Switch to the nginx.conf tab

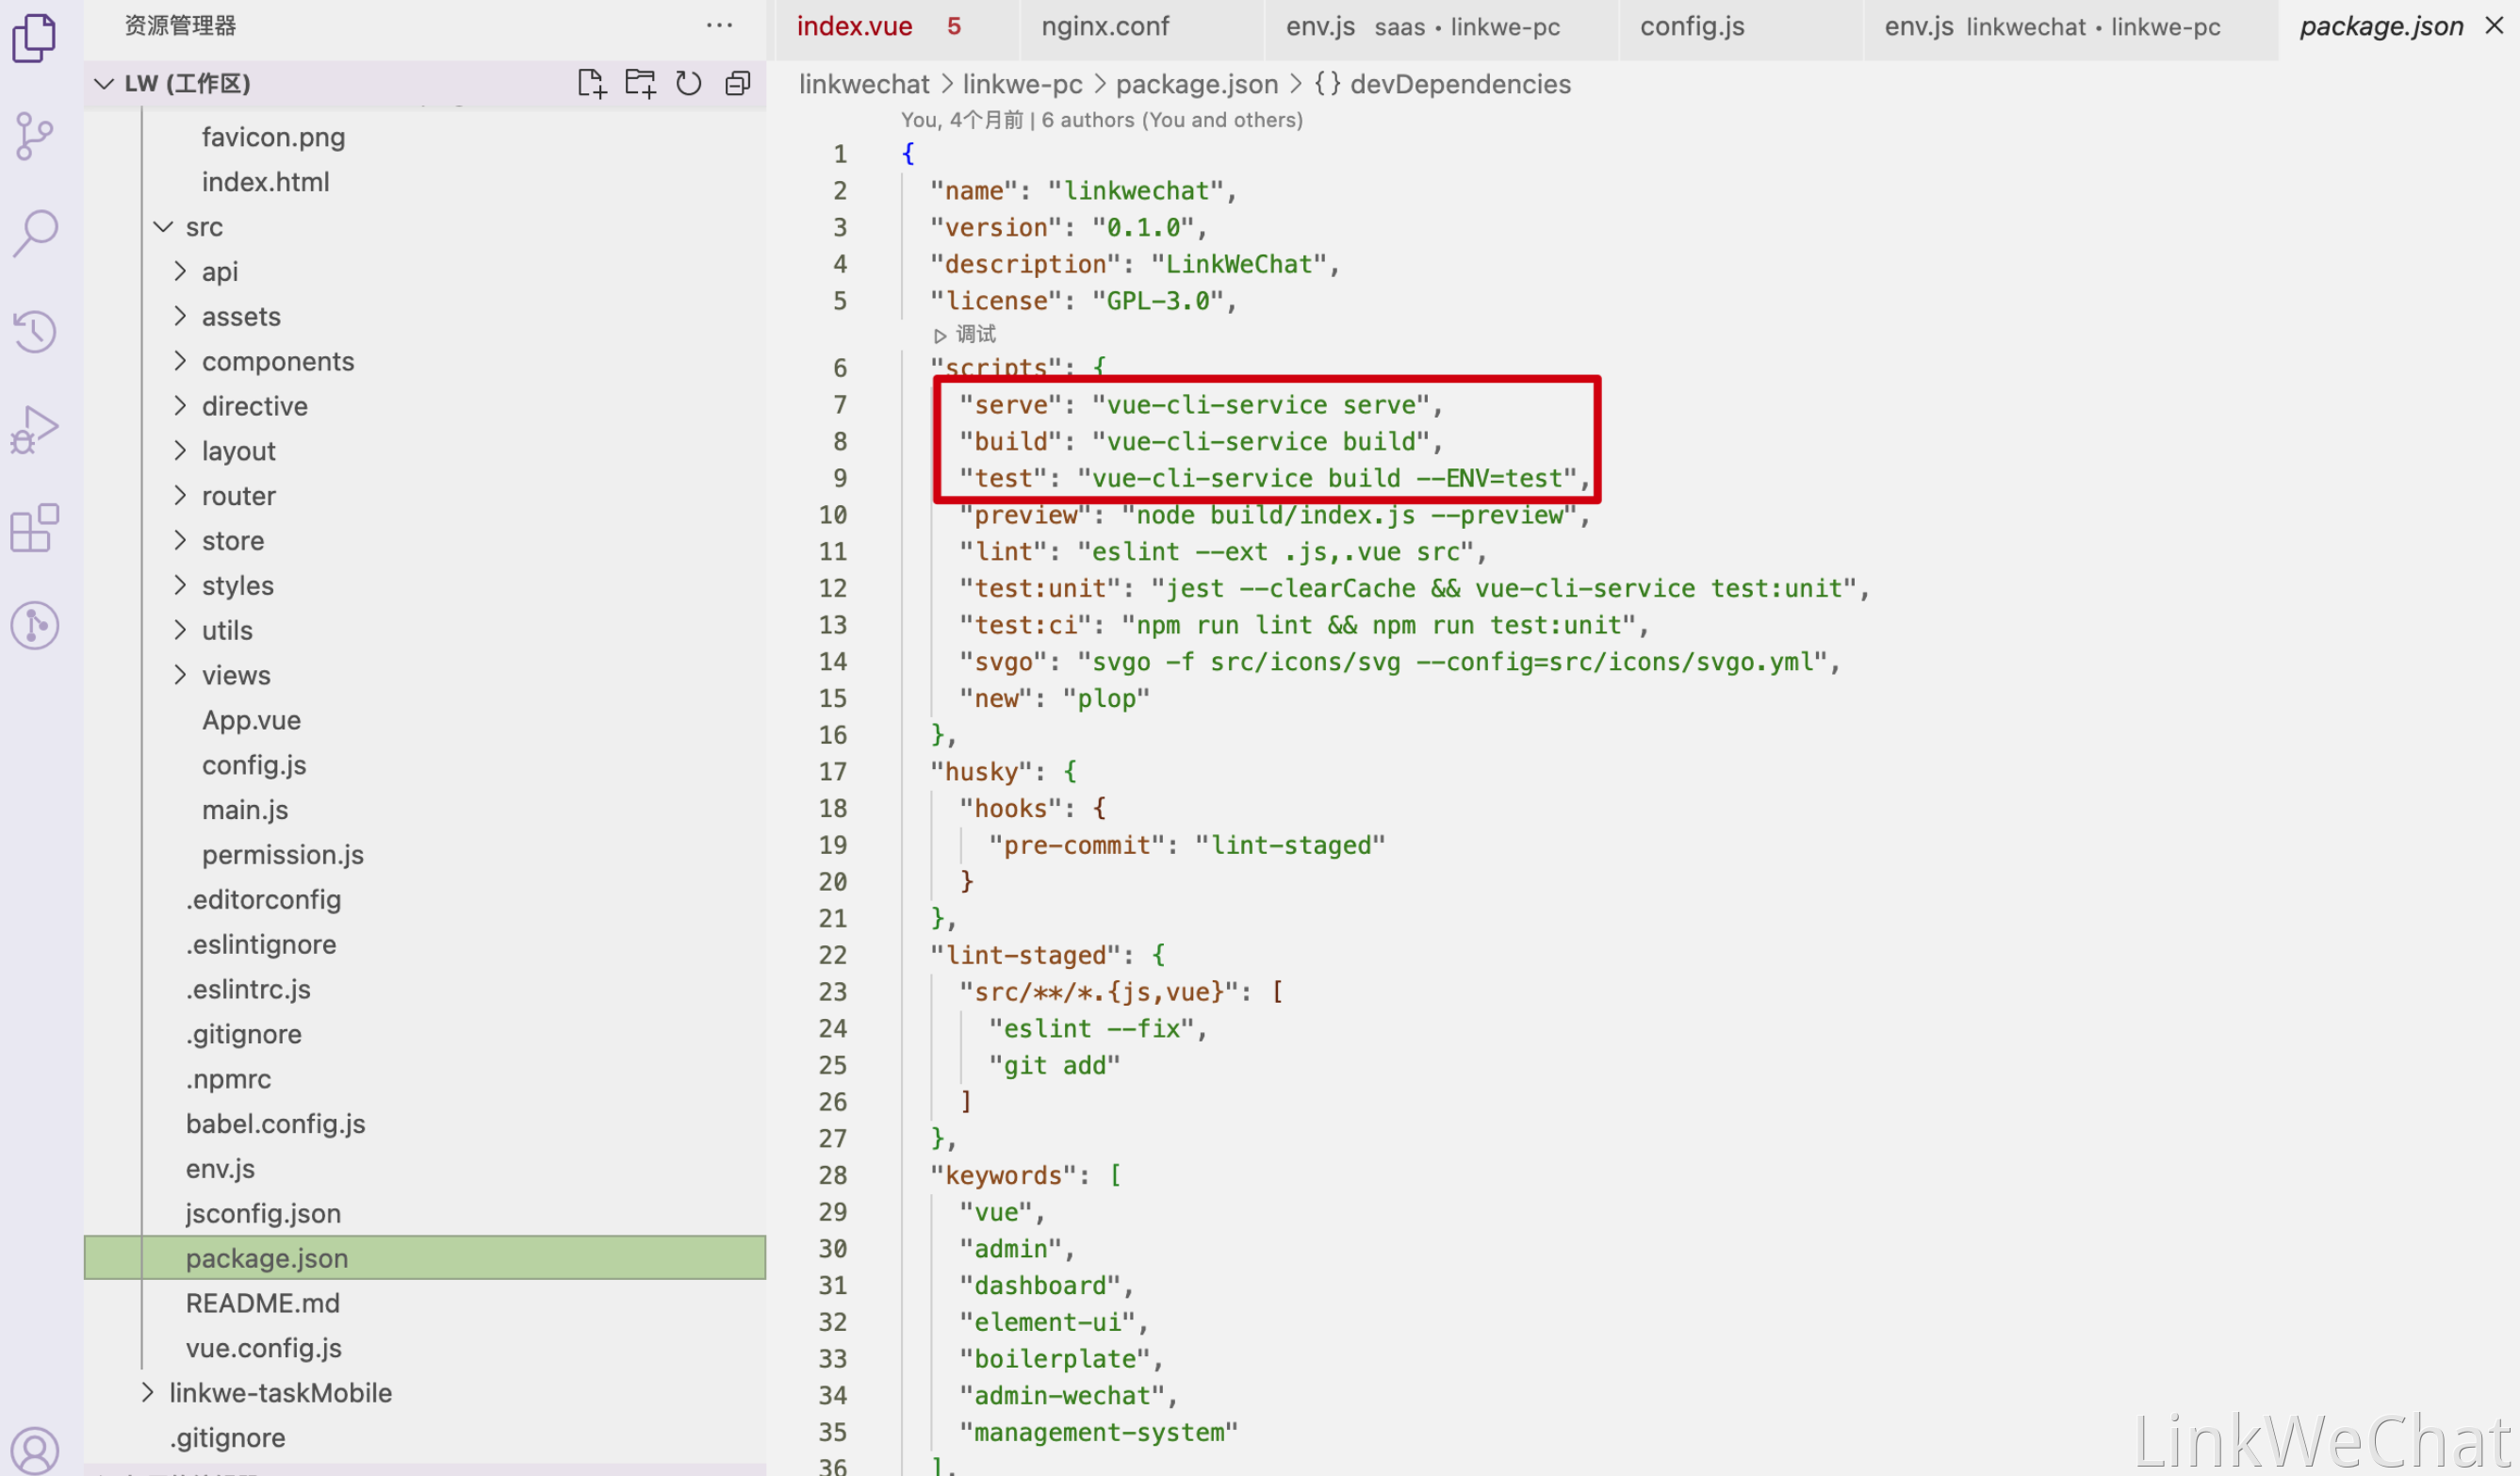[x=1105, y=27]
